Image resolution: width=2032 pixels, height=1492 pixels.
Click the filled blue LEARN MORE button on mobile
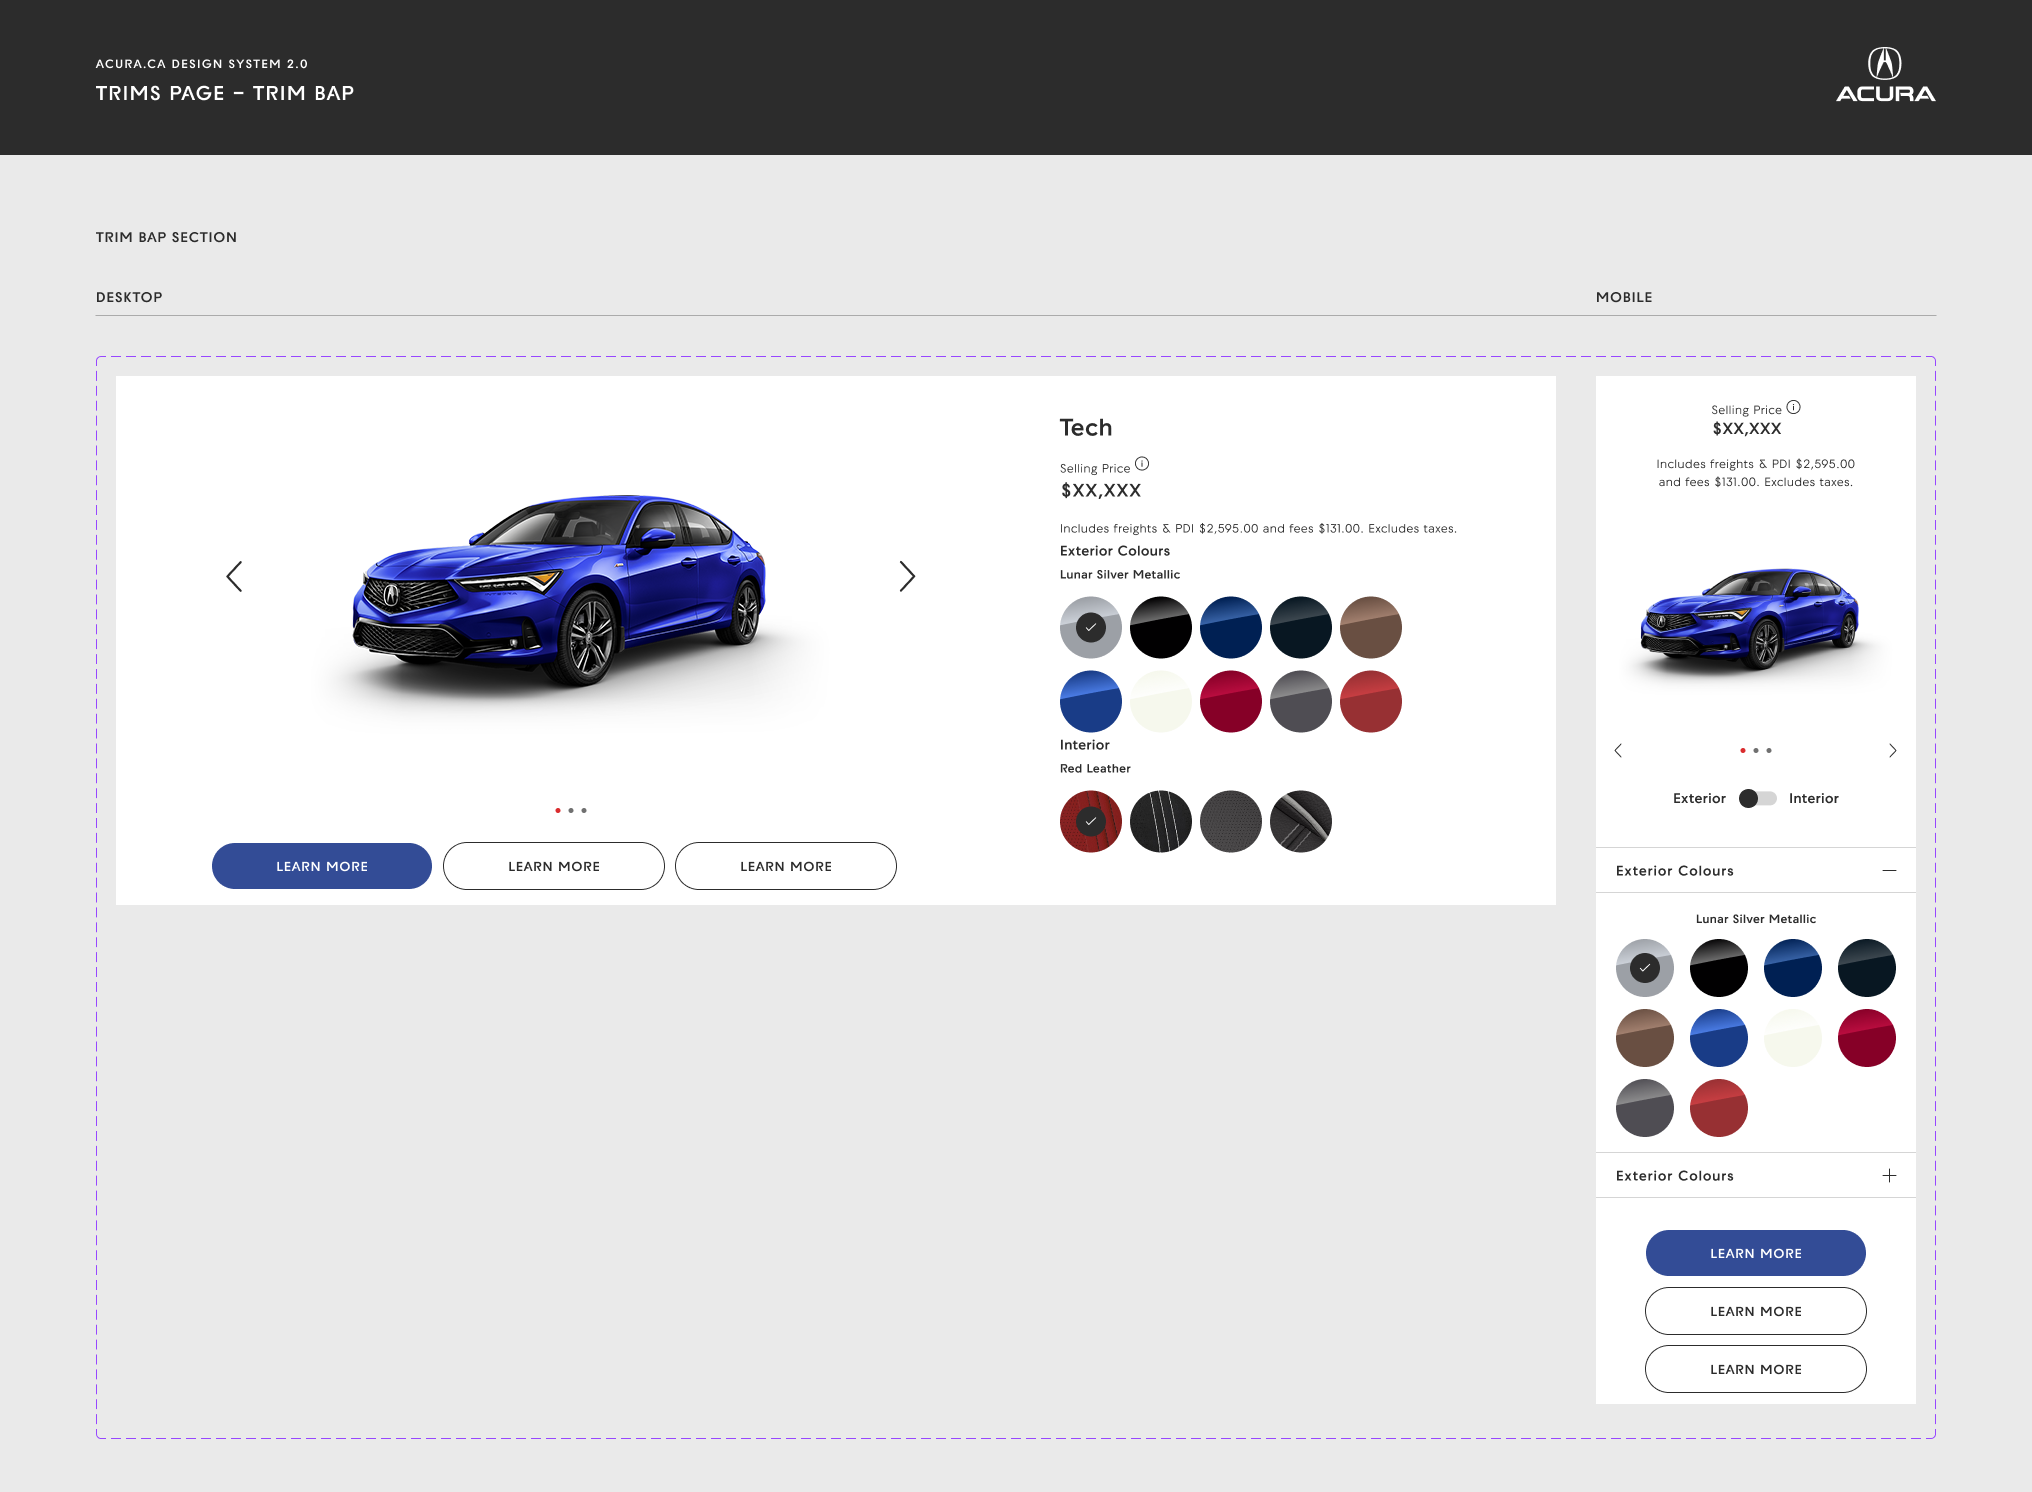(1756, 1253)
